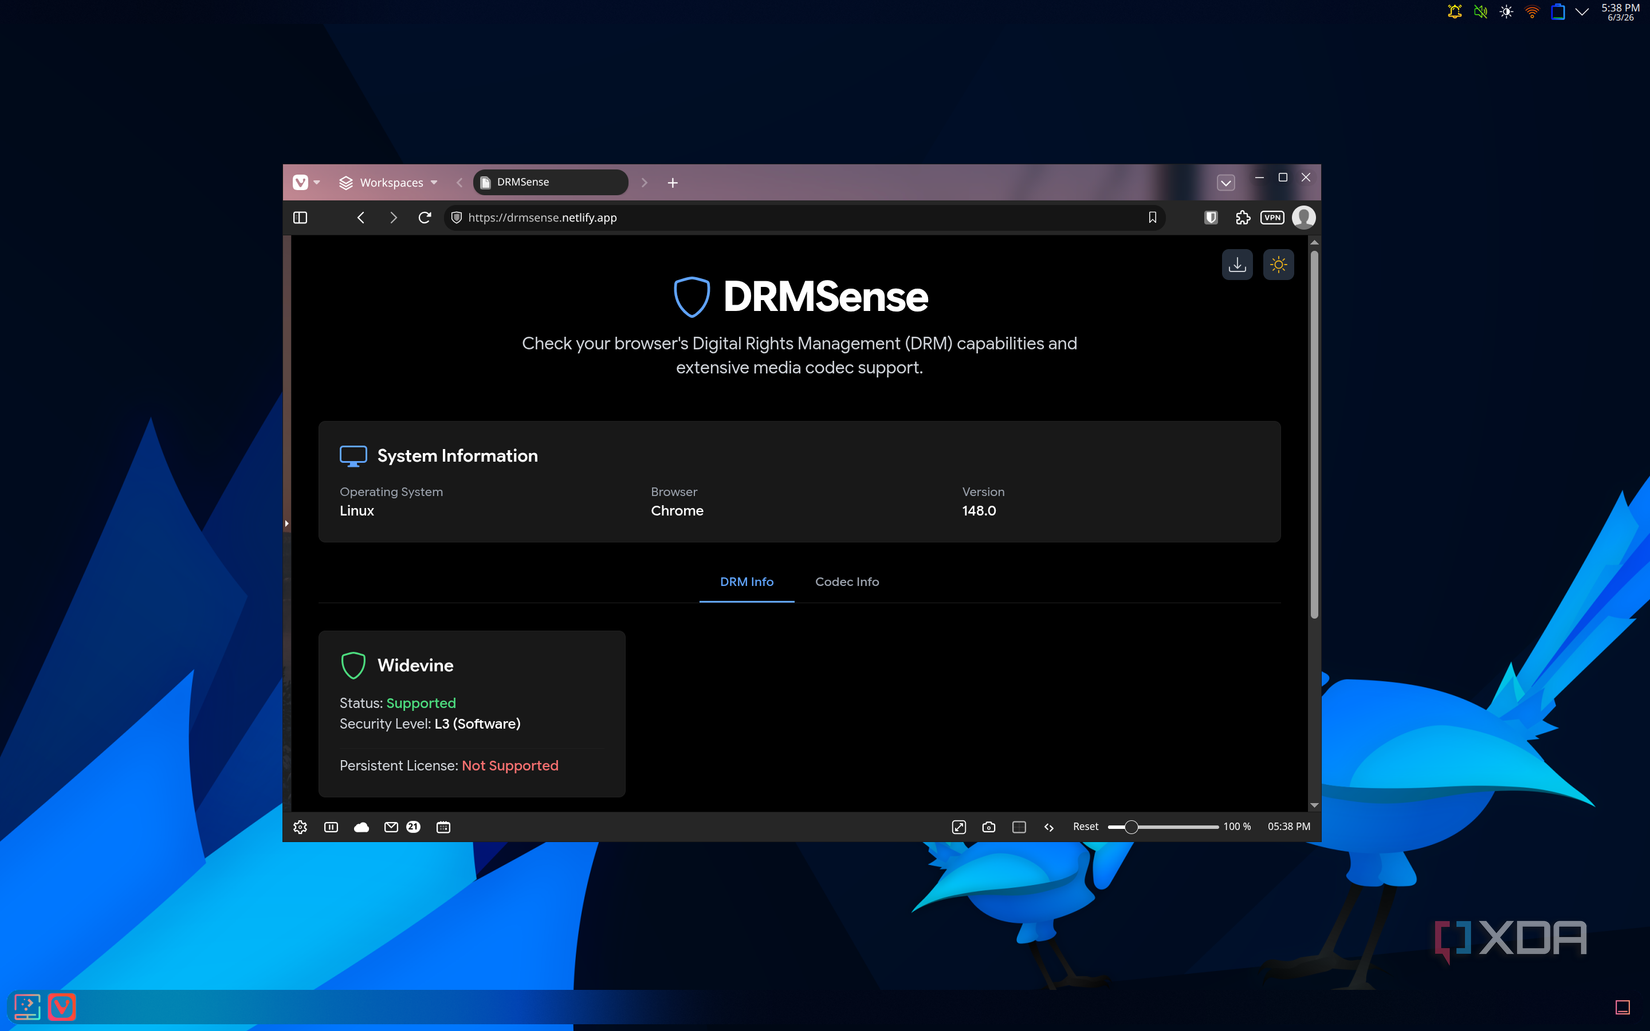Viewport: 1650px width, 1031px height.
Task: Click the Not Supported license text
Action: point(510,766)
